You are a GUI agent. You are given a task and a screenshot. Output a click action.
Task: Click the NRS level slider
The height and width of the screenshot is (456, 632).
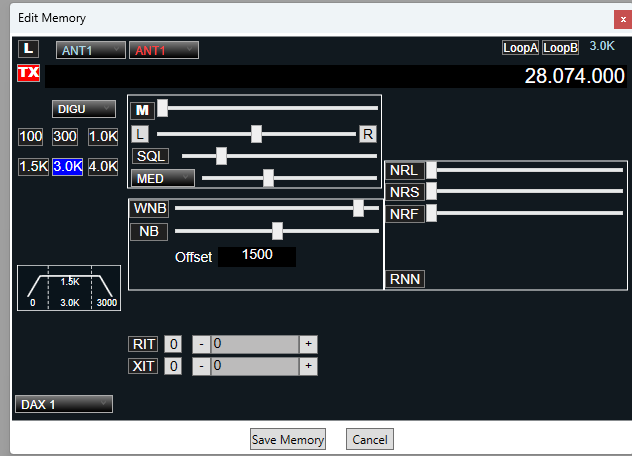525,191
